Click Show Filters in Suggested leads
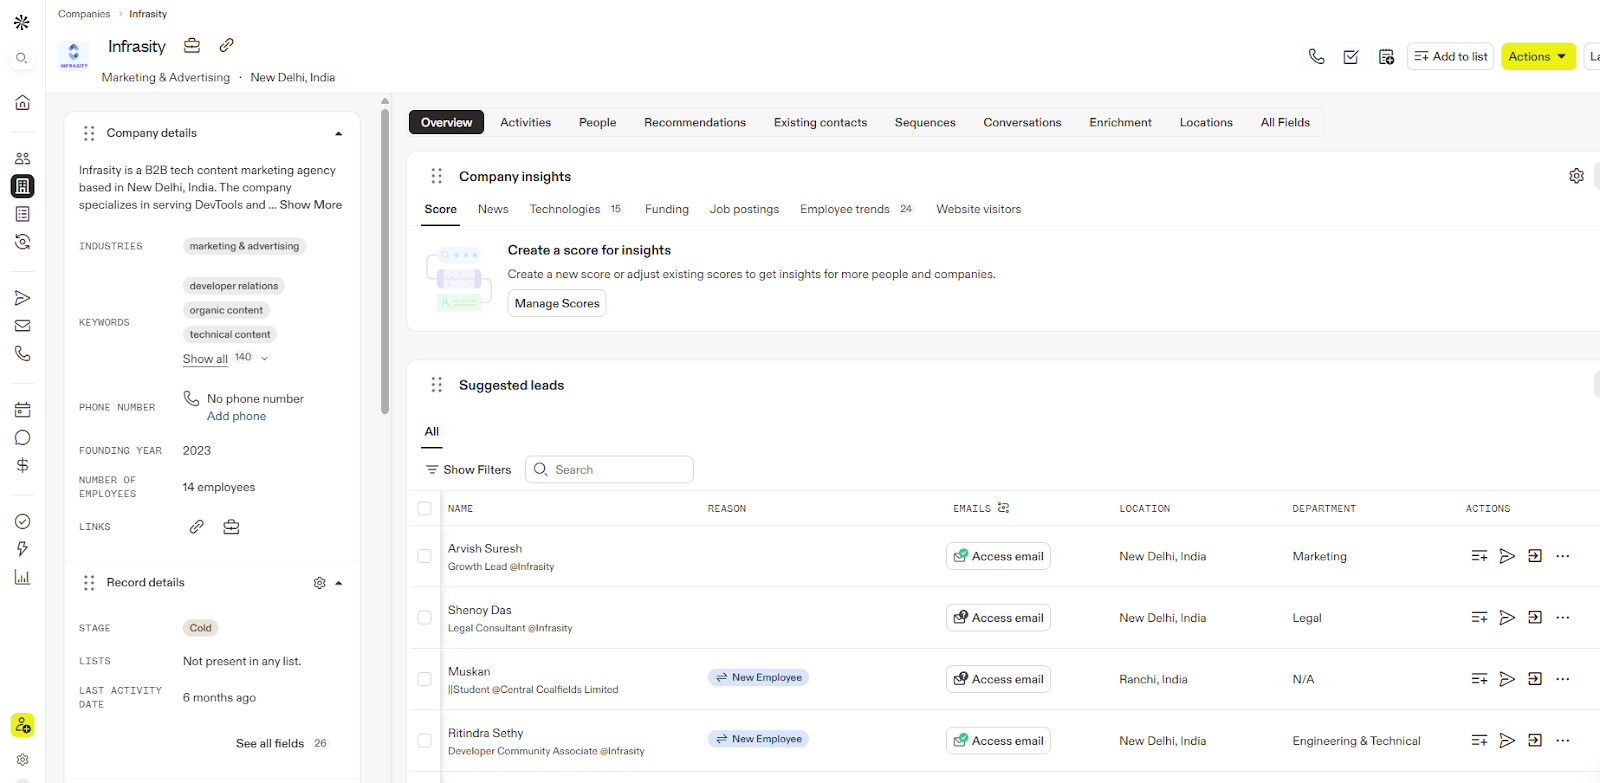This screenshot has height=783, width=1600. pyautogui.click(x=468, y=469)
